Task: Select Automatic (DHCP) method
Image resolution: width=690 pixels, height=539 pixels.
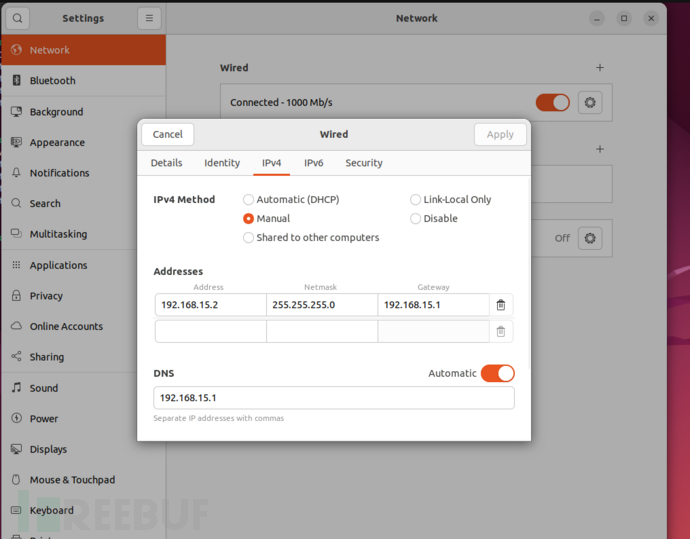Action: (x=249, y=200)
